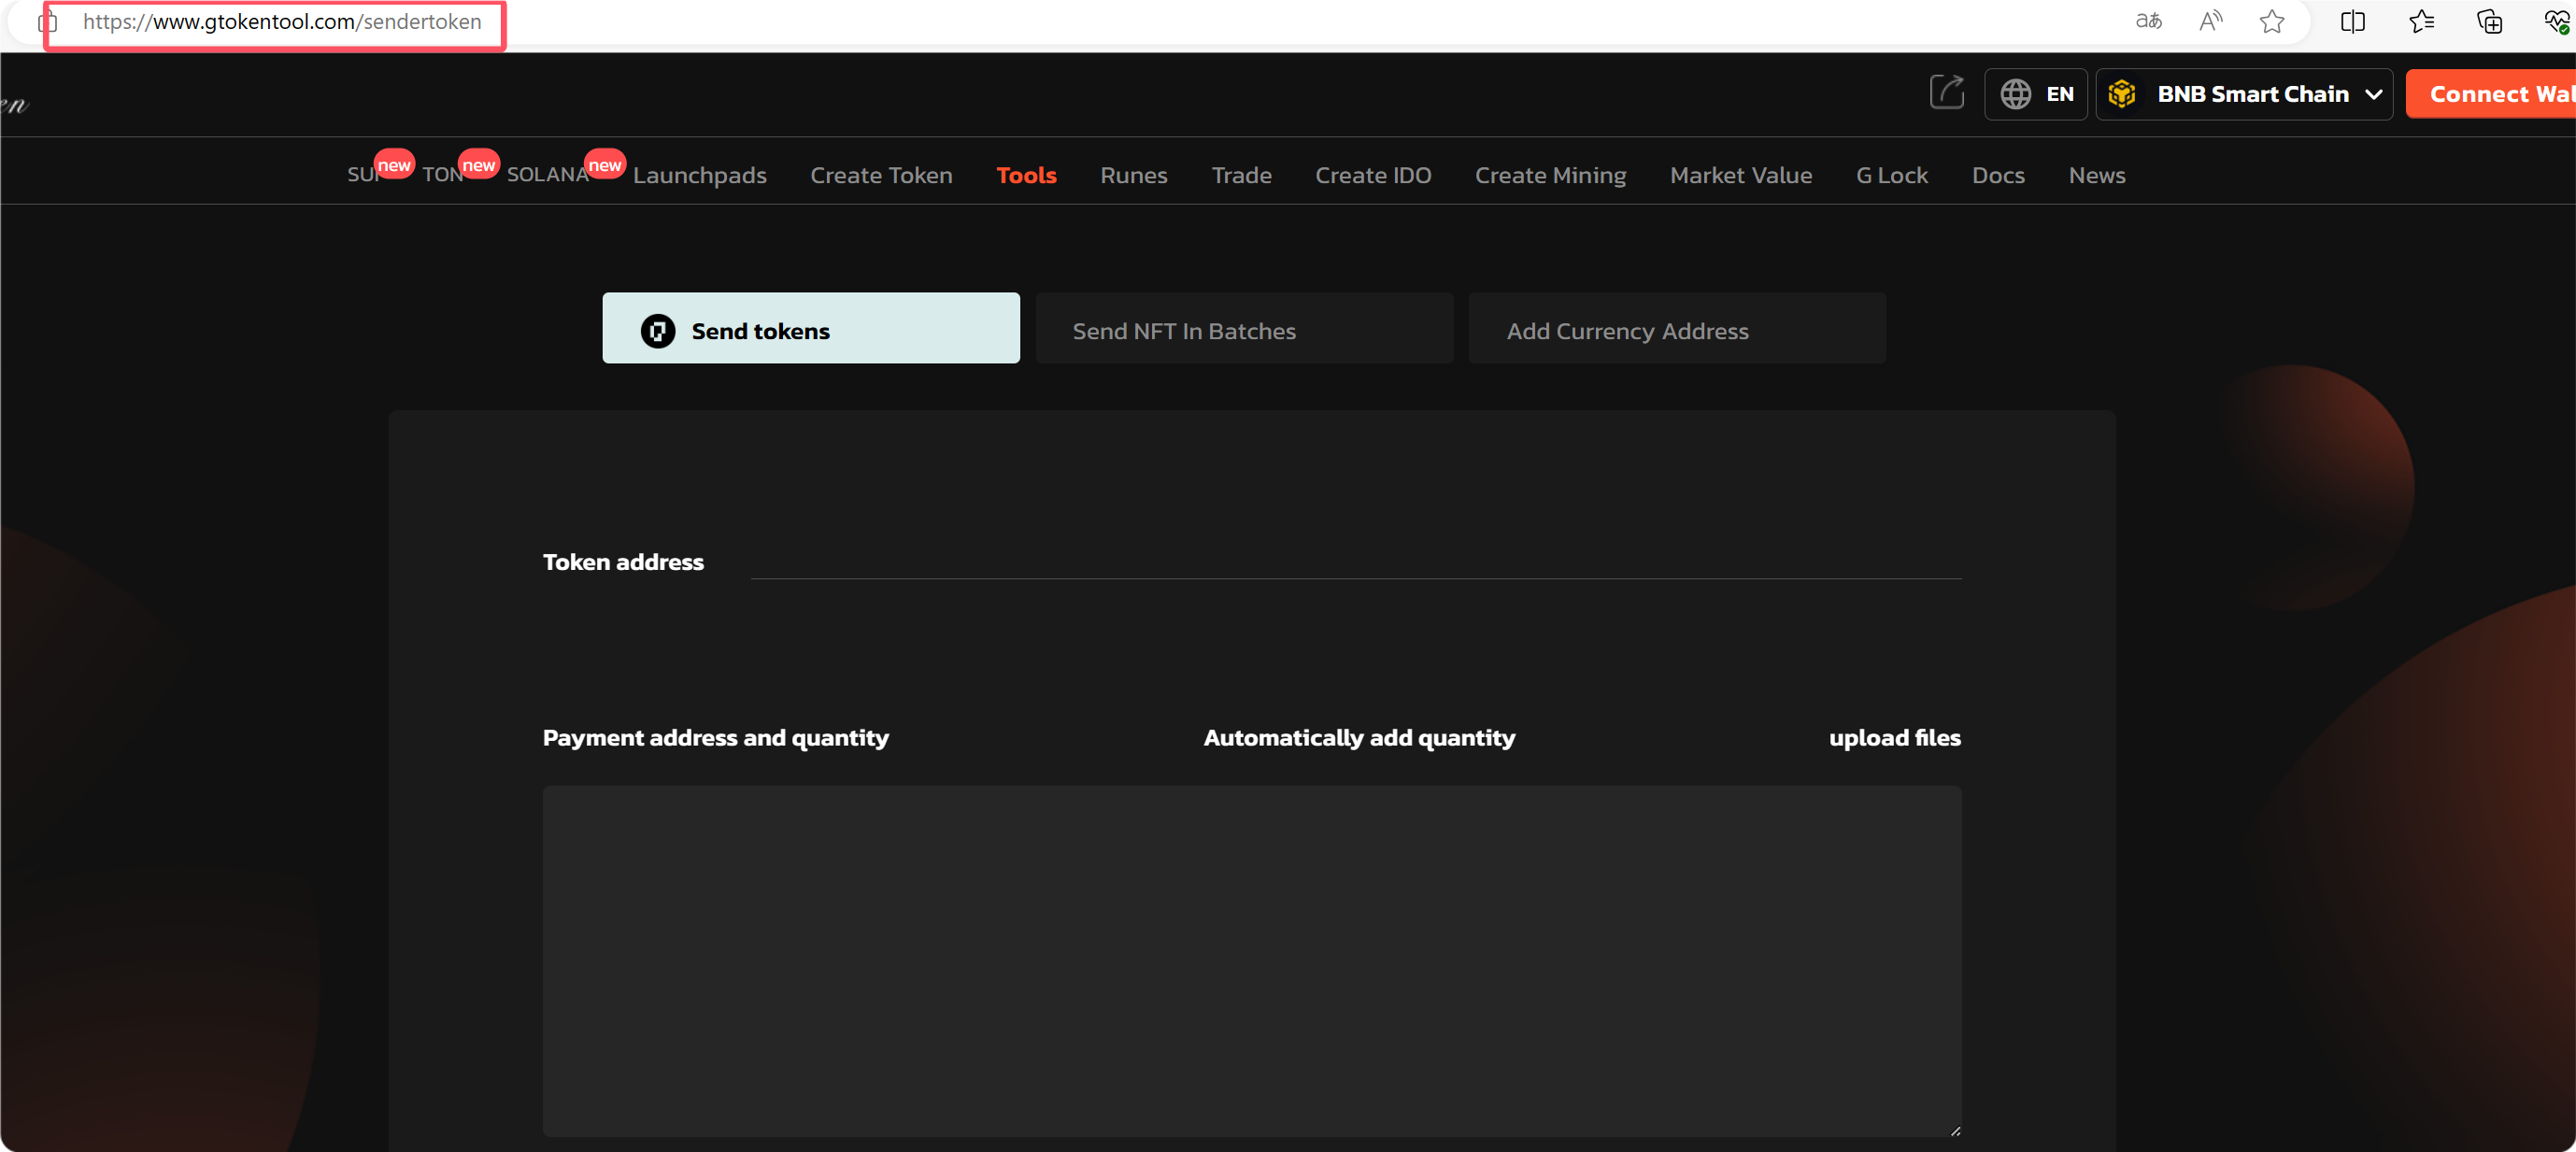The image size is (2576, 1152).
Task: Open the Docs menu item
Action: click(x=1997, y=175)
